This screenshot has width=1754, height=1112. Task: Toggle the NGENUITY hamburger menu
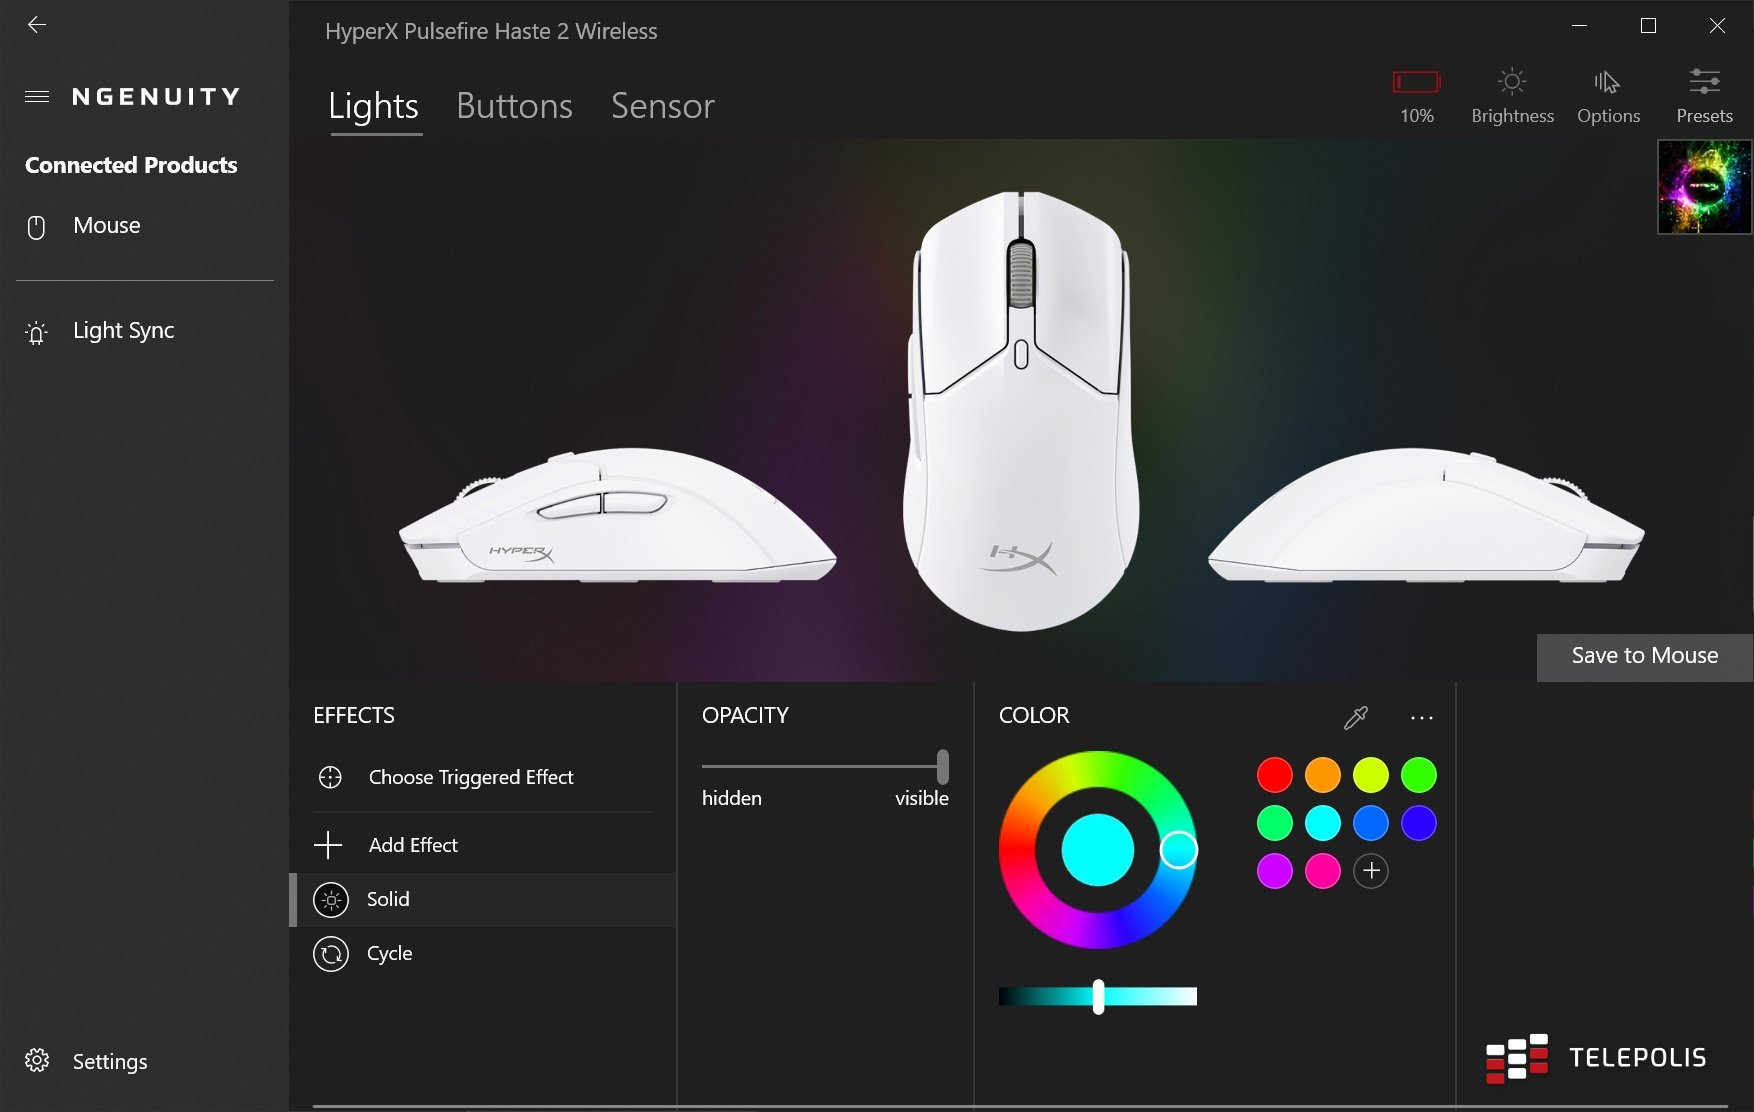(37, 97)
